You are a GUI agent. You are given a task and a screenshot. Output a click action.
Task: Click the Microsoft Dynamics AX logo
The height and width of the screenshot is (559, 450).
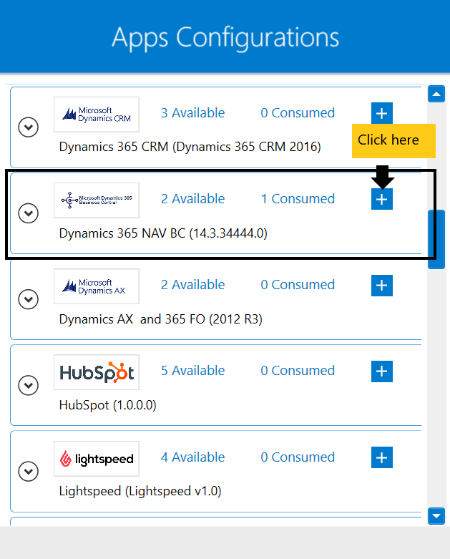[x=96, y=286]
